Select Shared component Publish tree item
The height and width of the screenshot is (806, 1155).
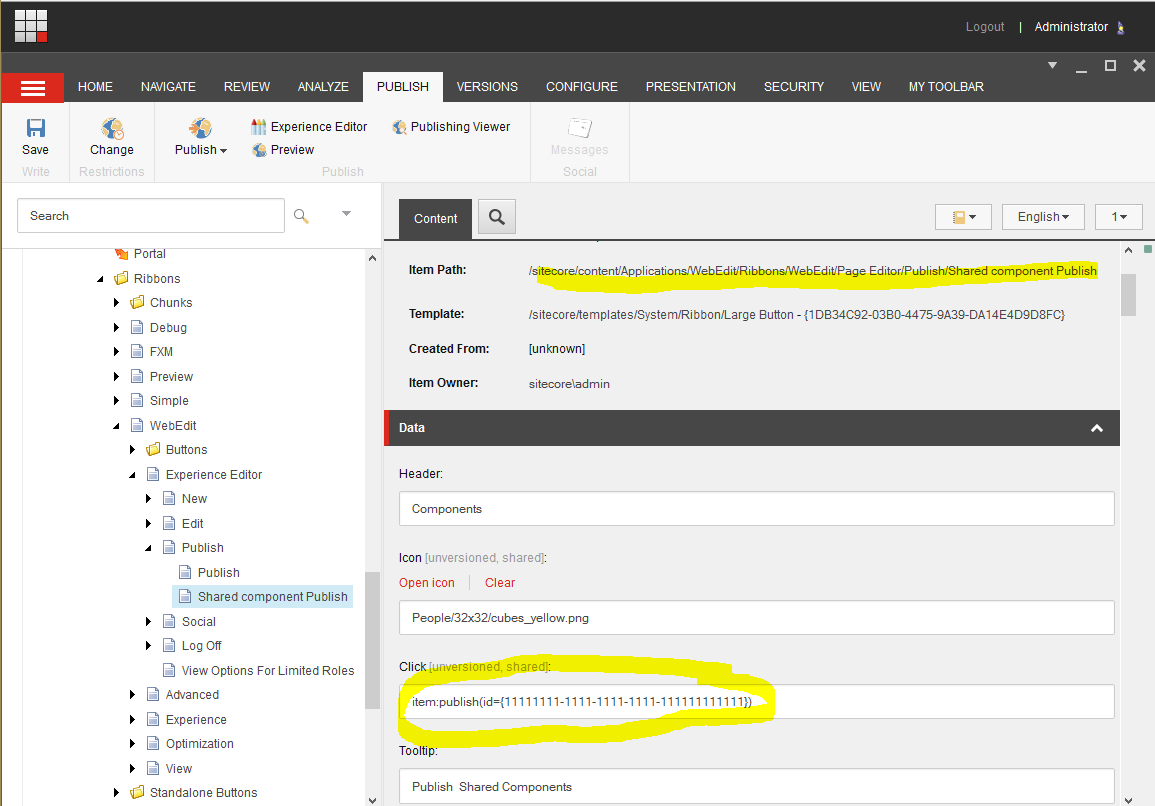click(x=264, y=597)
